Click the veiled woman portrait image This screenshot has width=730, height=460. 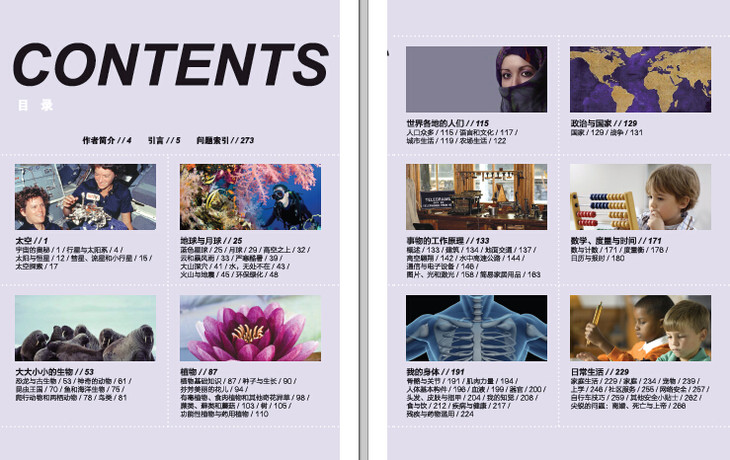pos(476,79)
